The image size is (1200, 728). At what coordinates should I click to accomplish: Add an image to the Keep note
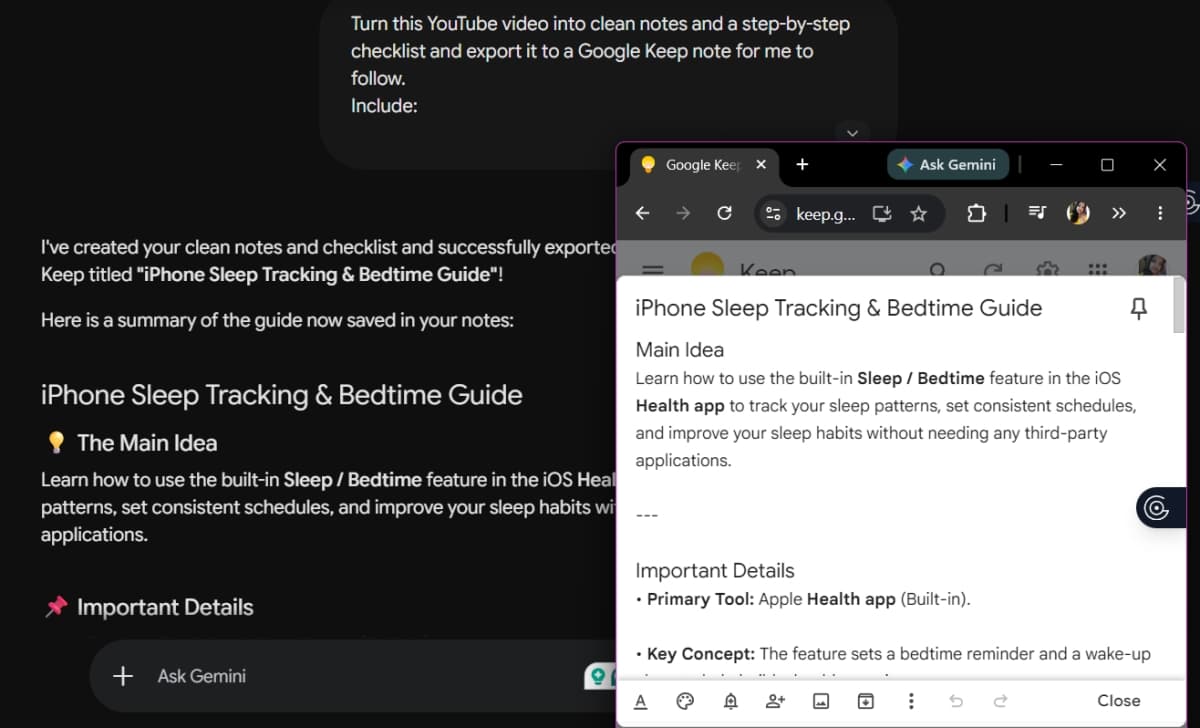pyautogui.click(x=821, y=701)
